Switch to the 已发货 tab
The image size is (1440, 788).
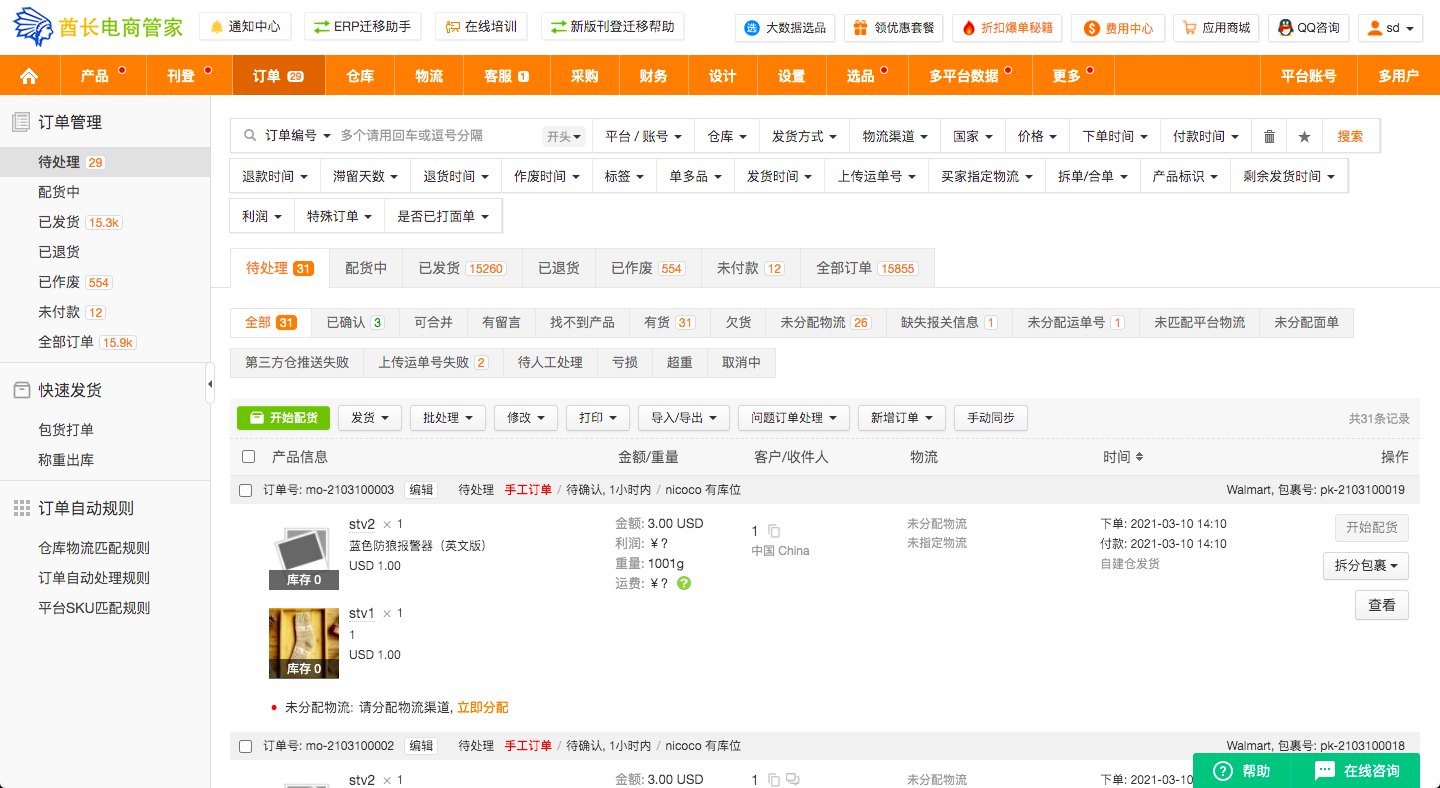point(461,268)
